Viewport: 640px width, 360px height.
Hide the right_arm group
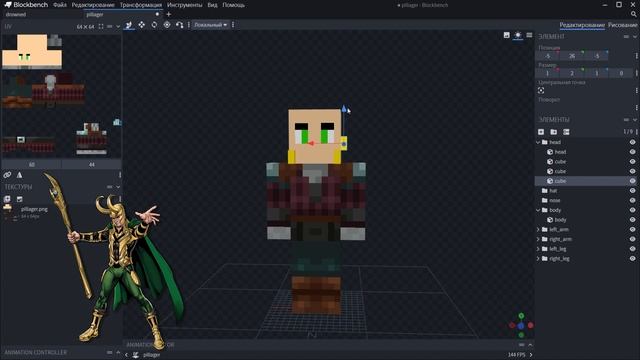click(x=632, y=239)
